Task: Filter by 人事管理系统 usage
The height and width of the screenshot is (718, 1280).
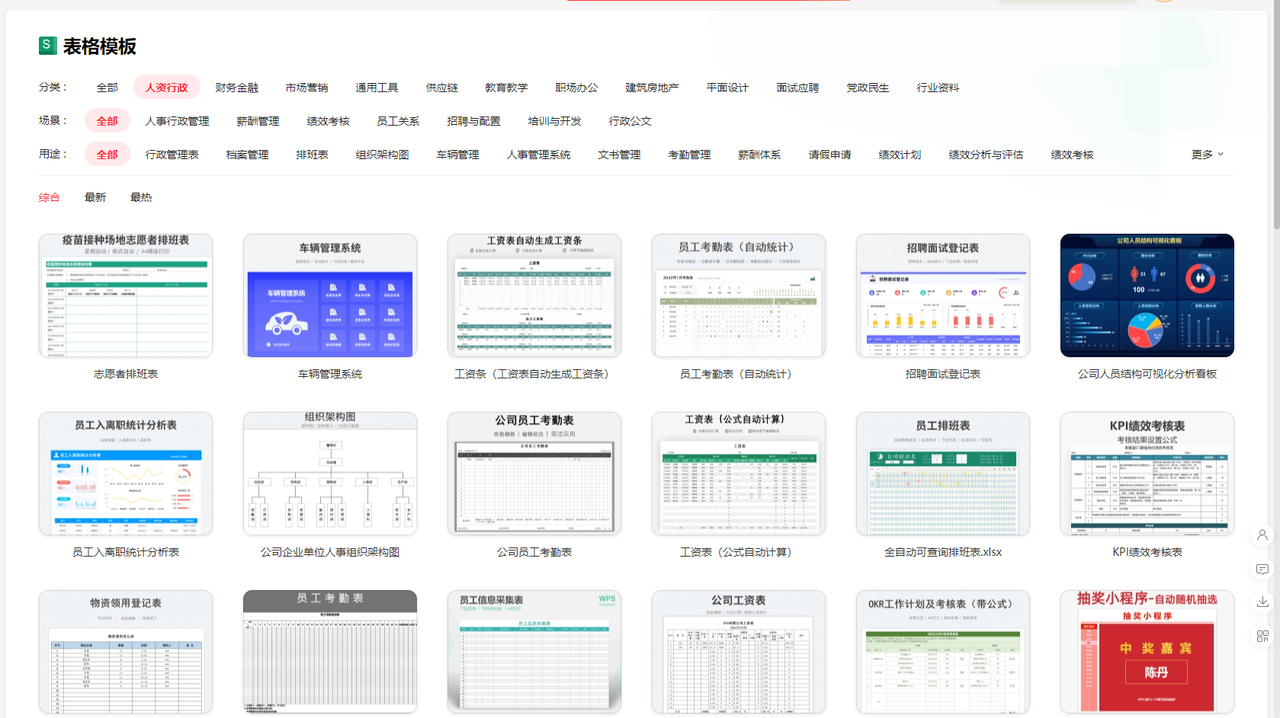Action: [538, 155]
